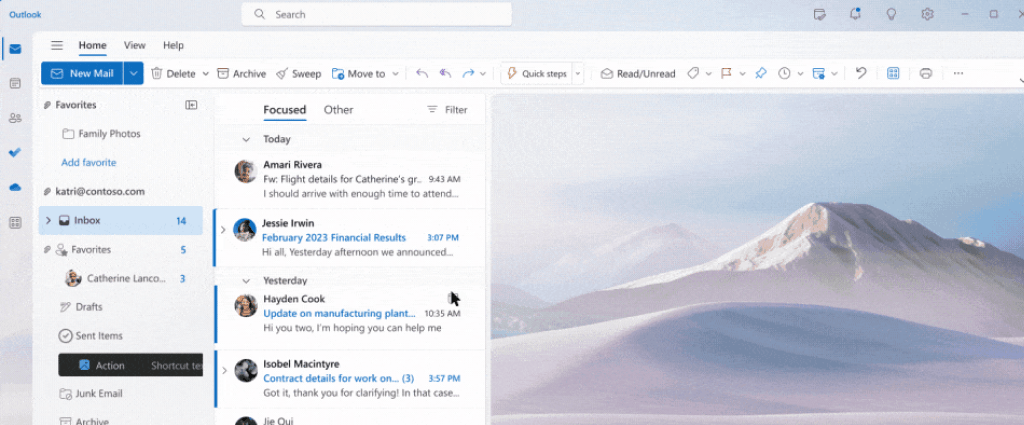Open the Delete dropdown arrow
Viewport: 1024px width, 425px height.
click(x=205, y=74)
